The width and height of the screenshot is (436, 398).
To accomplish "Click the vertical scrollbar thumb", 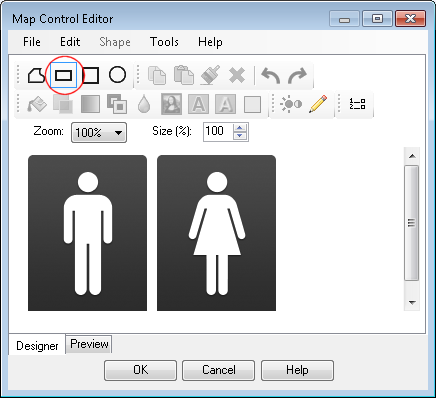I will [x=412, y=223].
